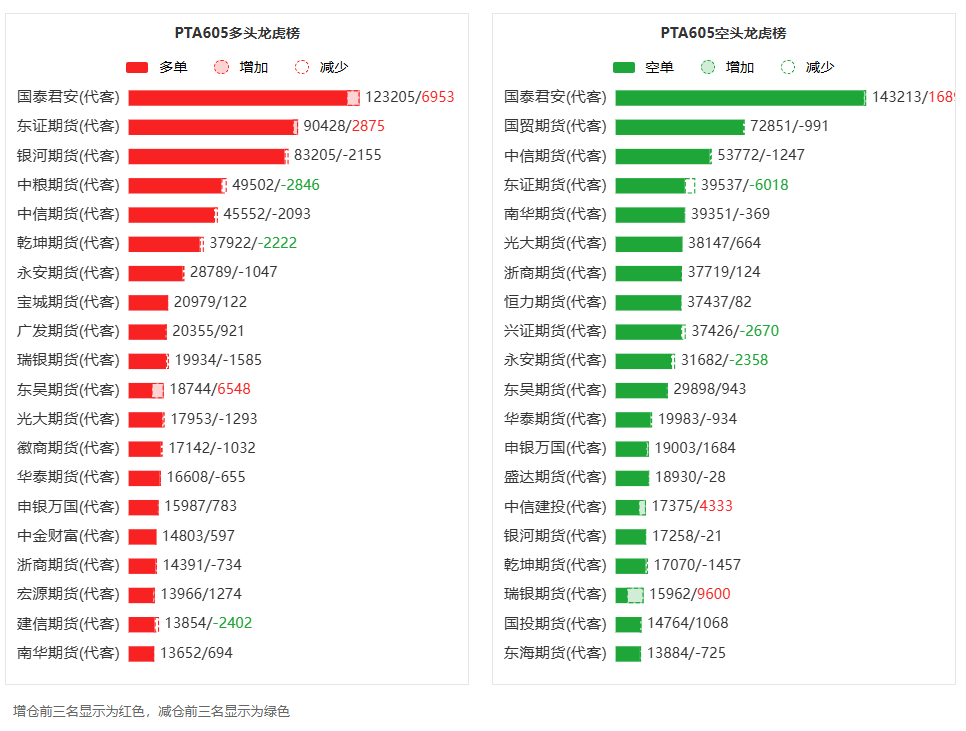Click 中信建投(代客) label in short chart
966x731 pixels.
(555, 507)
